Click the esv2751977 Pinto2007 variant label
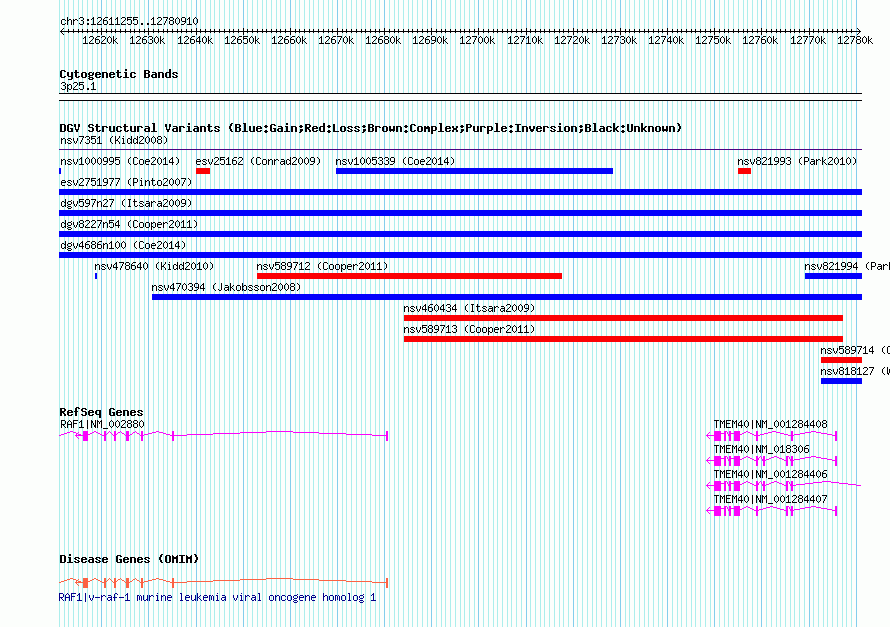Viewport: 890px width, 627px height. (125, 182)
